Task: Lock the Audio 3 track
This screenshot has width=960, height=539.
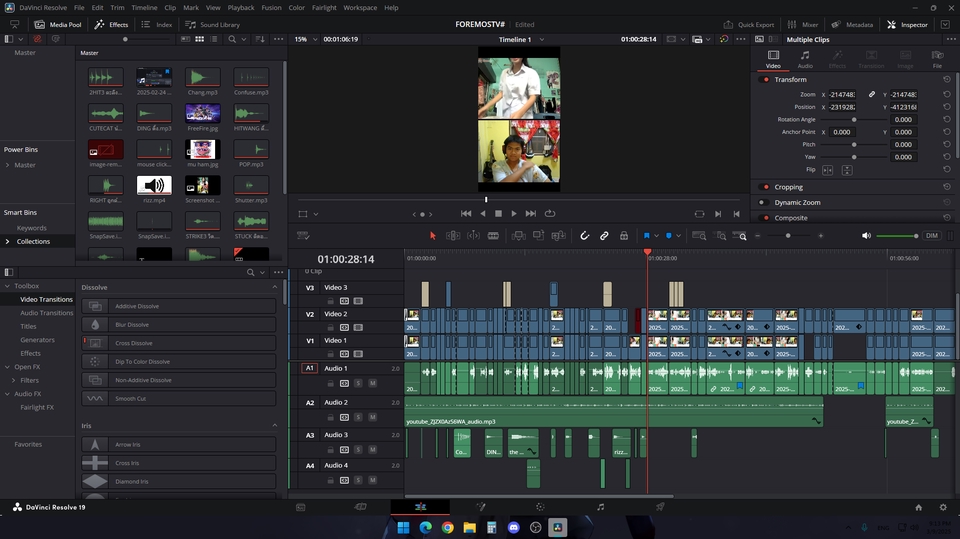Action: 331,450
